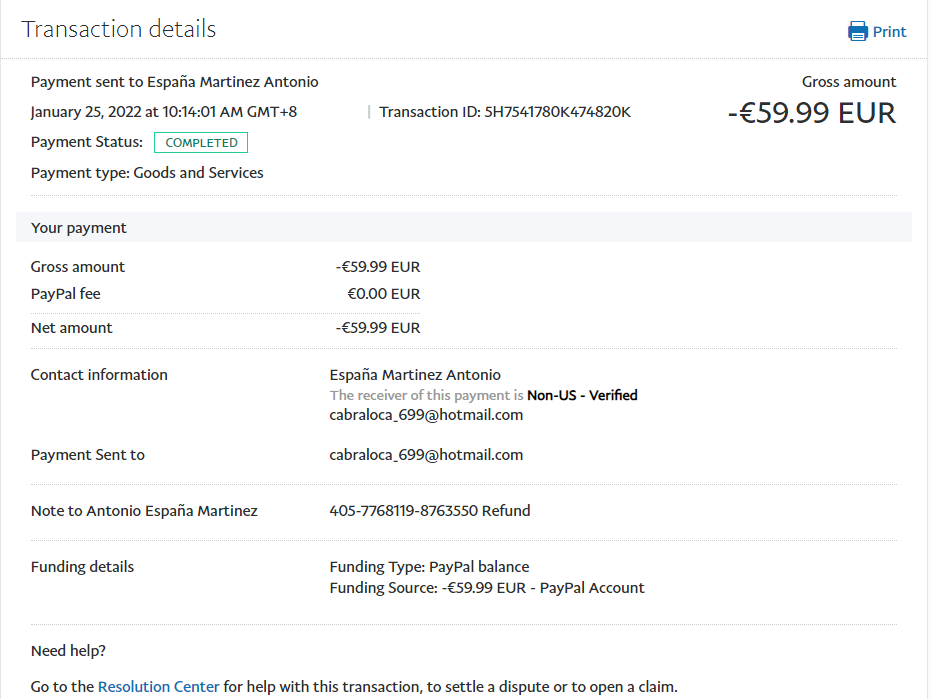This screenshot has height=699, width=931.
Task: Open the Resolution Center link
Action: click(x=158, y=687)
